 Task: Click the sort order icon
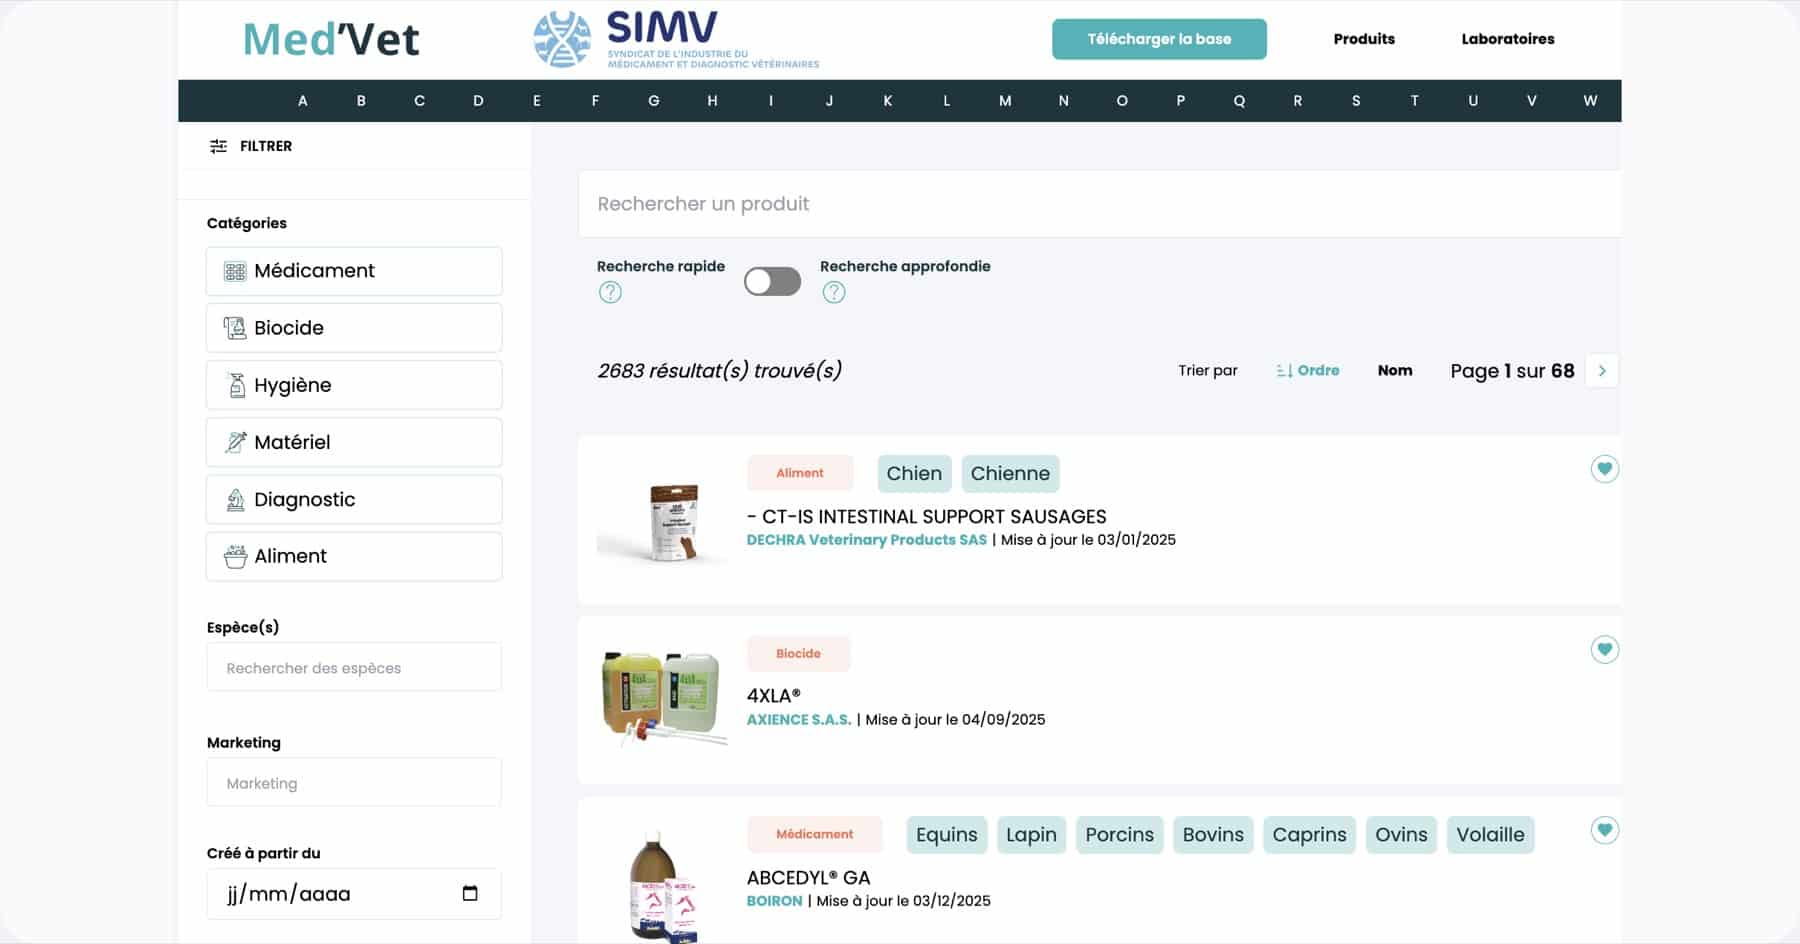(x=1284, y=370)
